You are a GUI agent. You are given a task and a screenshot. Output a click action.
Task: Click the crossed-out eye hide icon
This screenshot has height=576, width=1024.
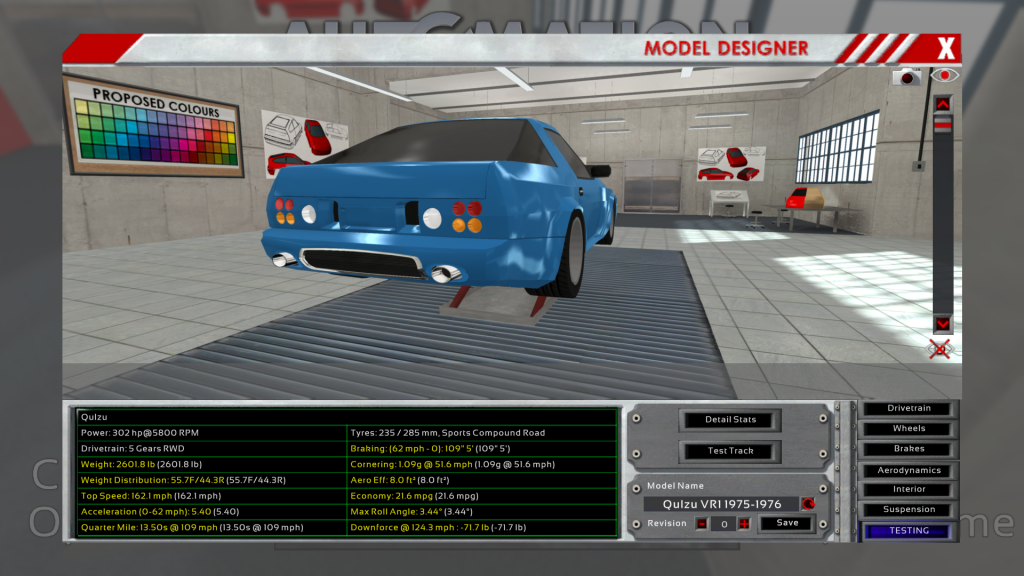(940, 348)
